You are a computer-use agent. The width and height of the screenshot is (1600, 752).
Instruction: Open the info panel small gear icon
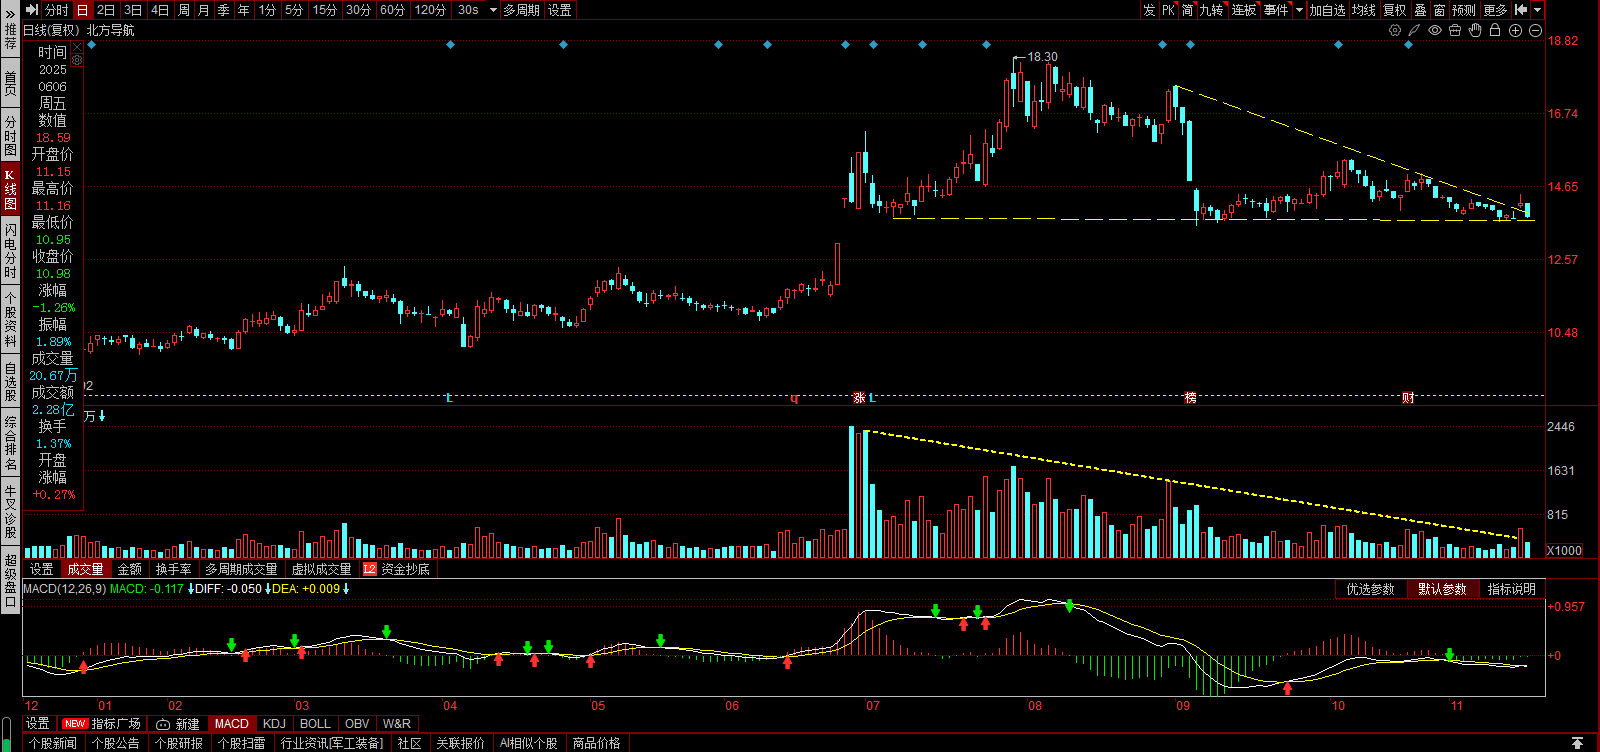click(77, 60)
